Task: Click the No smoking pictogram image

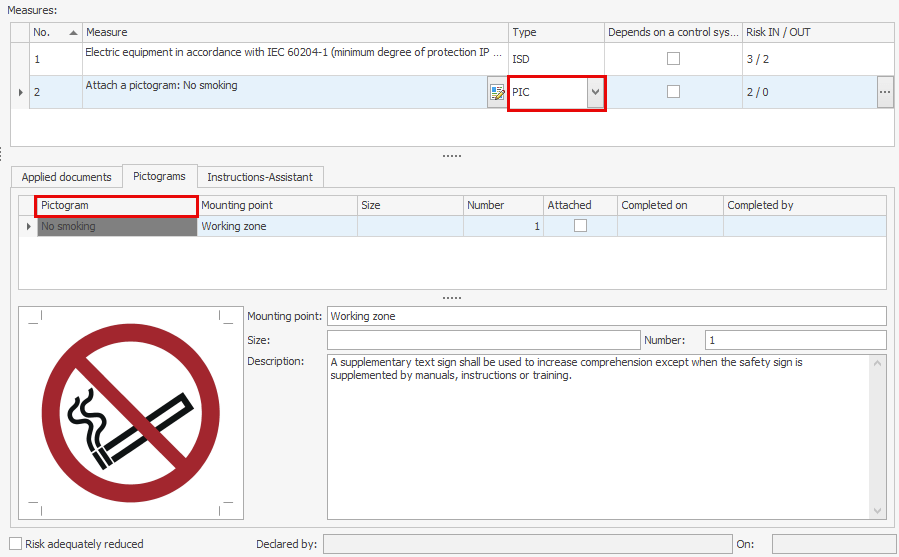Action: [x=131, y=413]
